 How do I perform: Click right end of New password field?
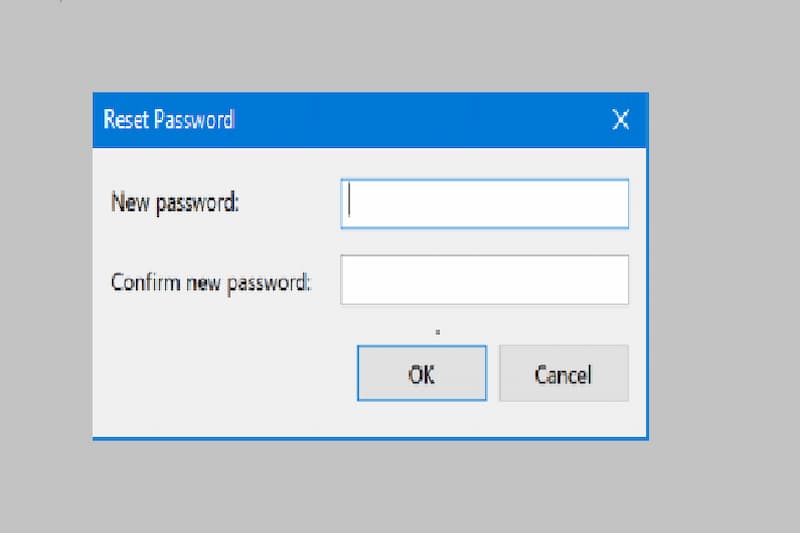click(x=615, y=204)
